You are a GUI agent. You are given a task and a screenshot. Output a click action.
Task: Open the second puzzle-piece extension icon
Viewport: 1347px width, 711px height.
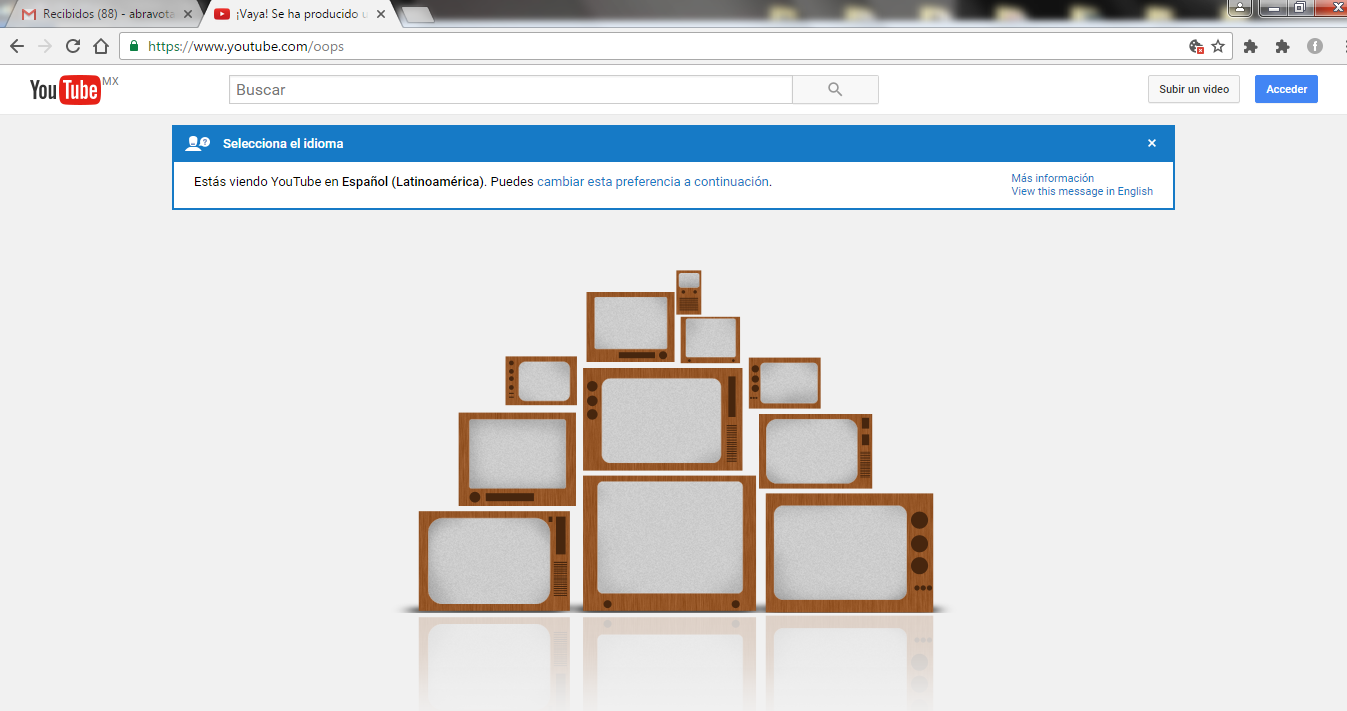pyautogui.click(x=1282, y=46)
